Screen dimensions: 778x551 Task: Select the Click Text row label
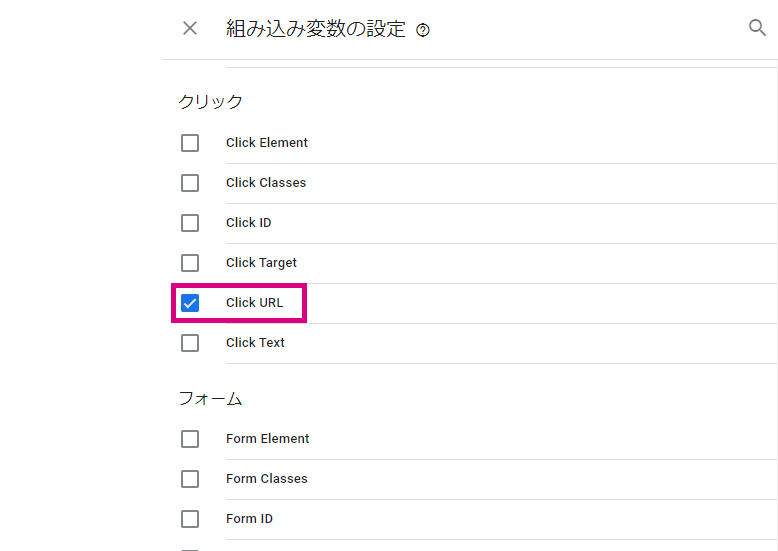click(x=256, y=343)
